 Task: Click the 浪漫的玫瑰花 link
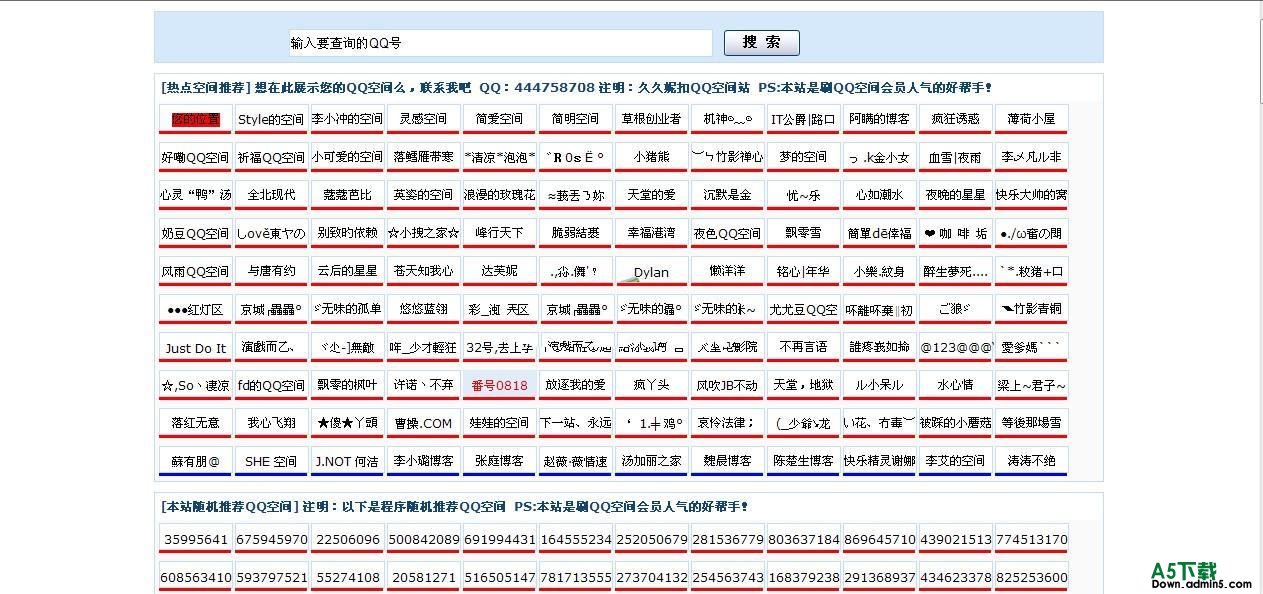coord(499,195)
